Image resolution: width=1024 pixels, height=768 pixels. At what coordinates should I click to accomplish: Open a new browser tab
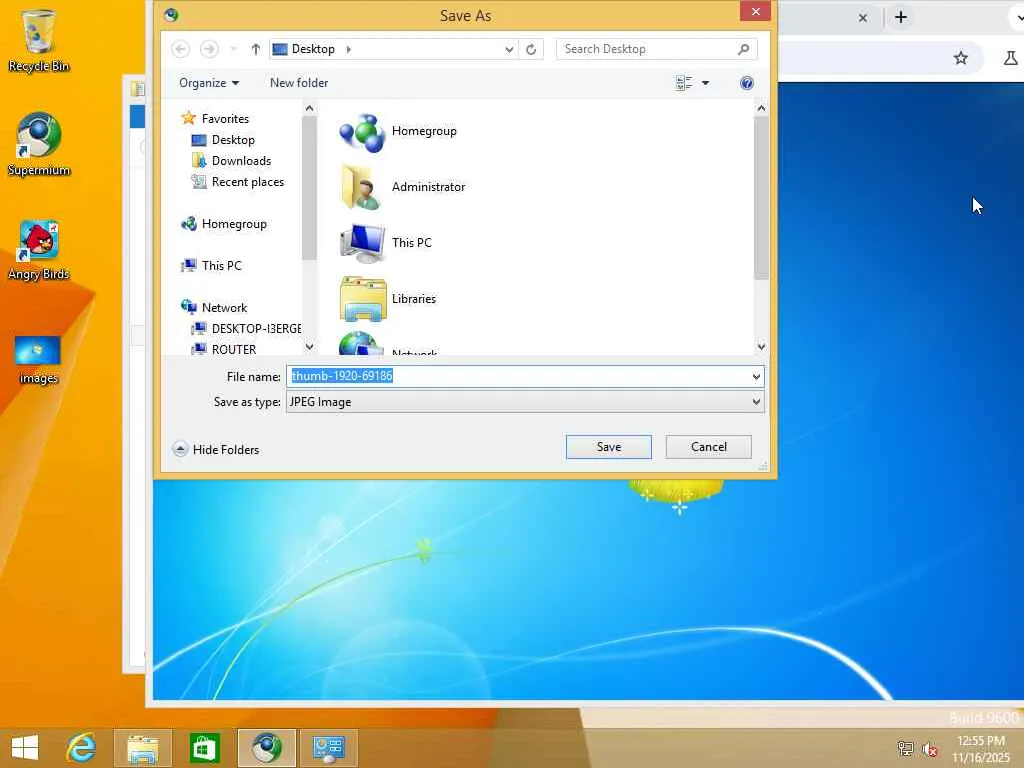pos(901,17)
